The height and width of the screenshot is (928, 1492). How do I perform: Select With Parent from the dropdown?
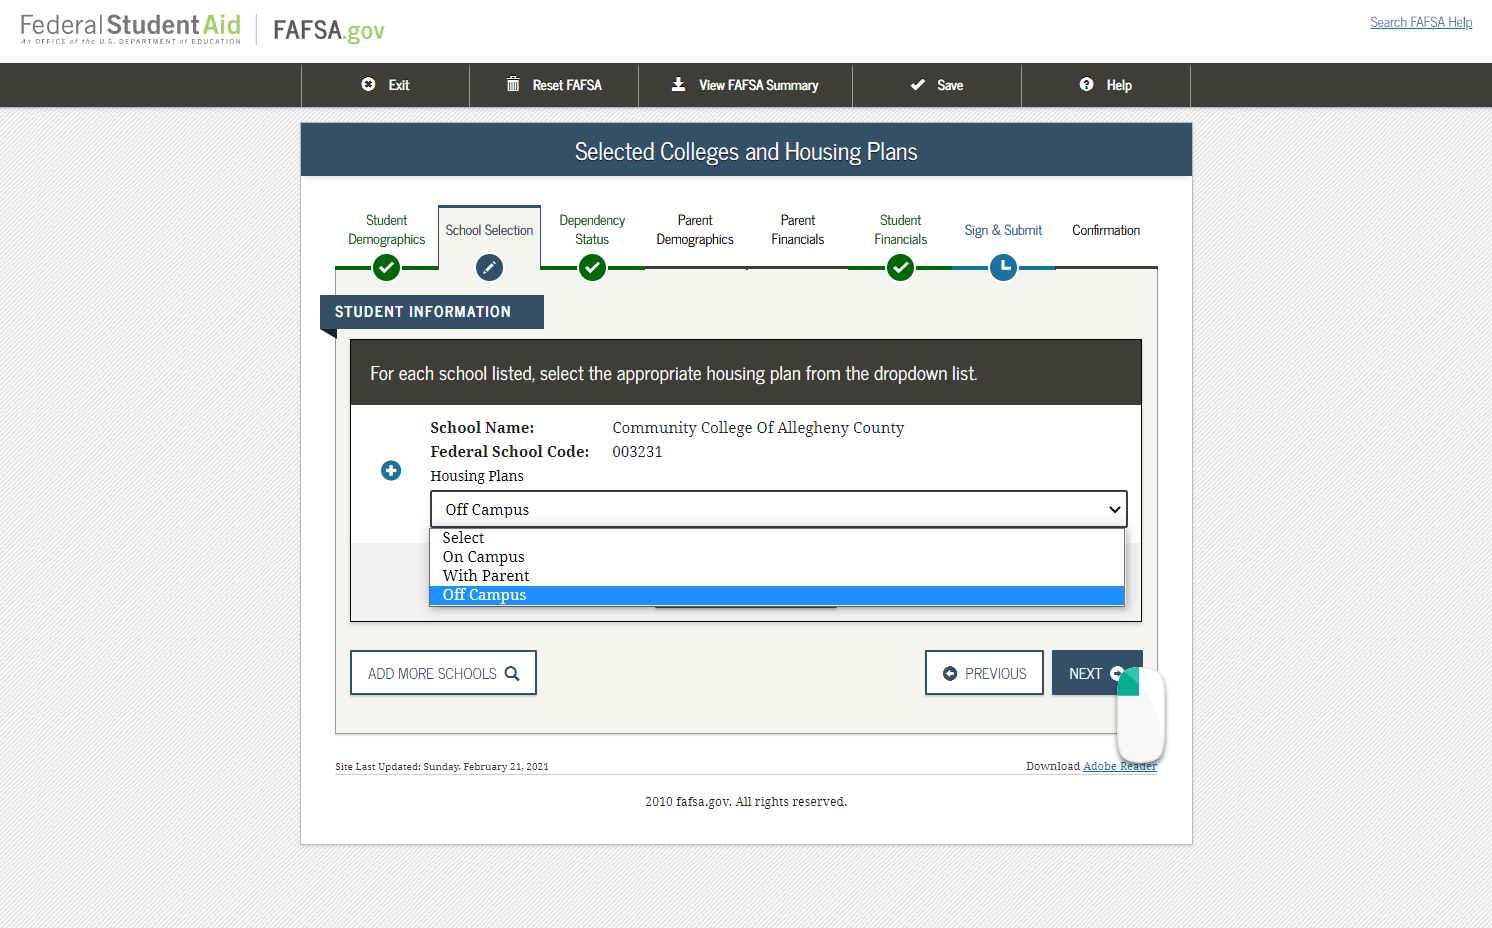(486, 575)
